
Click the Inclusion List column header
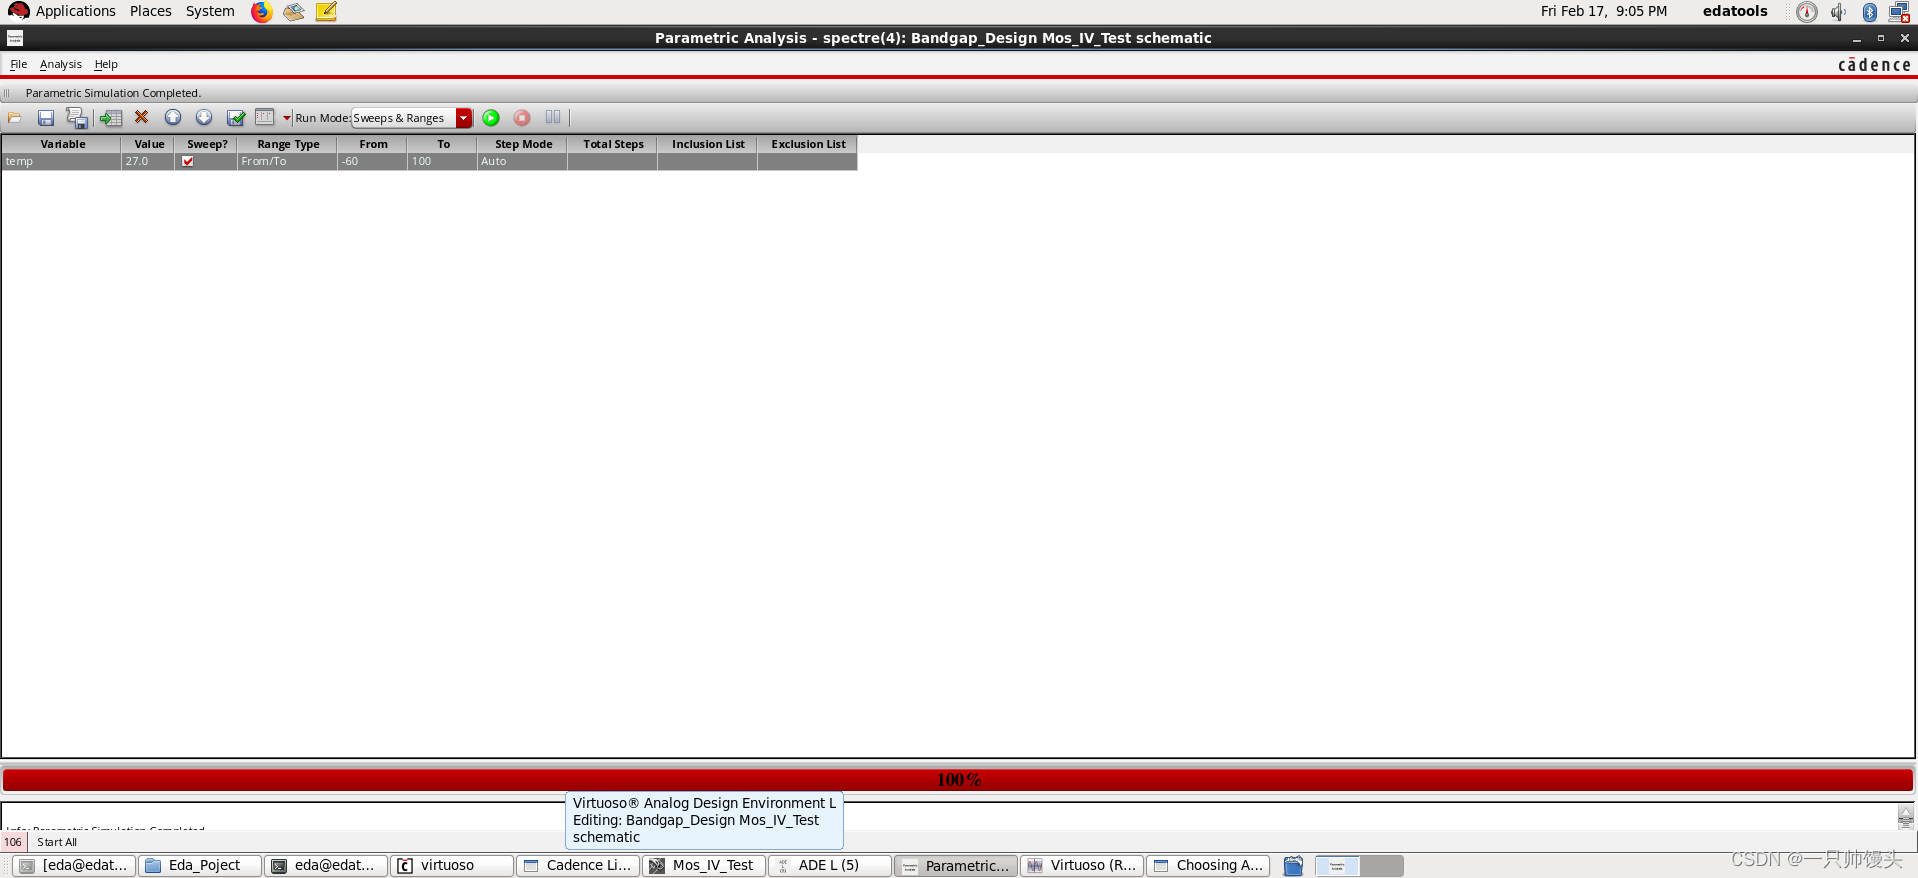pyautogui.click(x=708, y=144)
